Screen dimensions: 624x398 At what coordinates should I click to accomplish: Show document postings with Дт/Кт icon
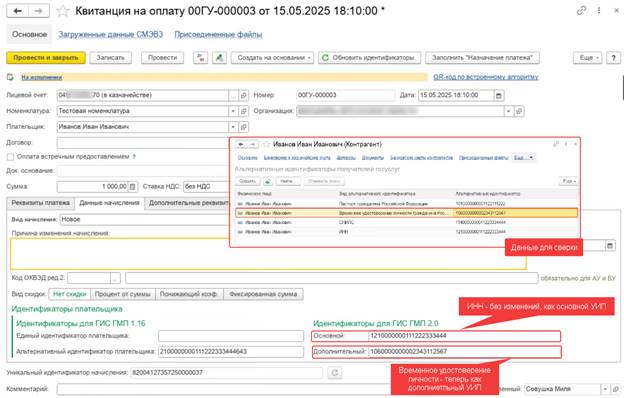click(x=201, y=58)
